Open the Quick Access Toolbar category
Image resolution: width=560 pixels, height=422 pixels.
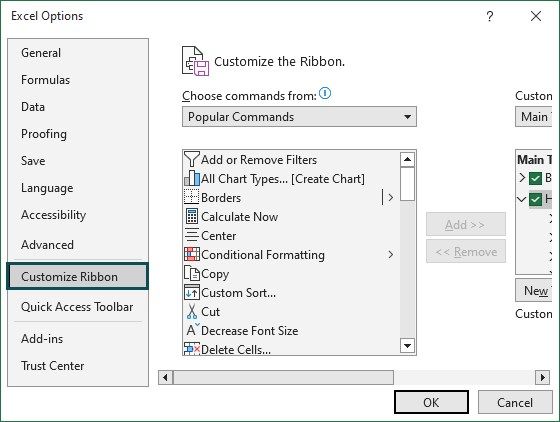tap(77, 307)
